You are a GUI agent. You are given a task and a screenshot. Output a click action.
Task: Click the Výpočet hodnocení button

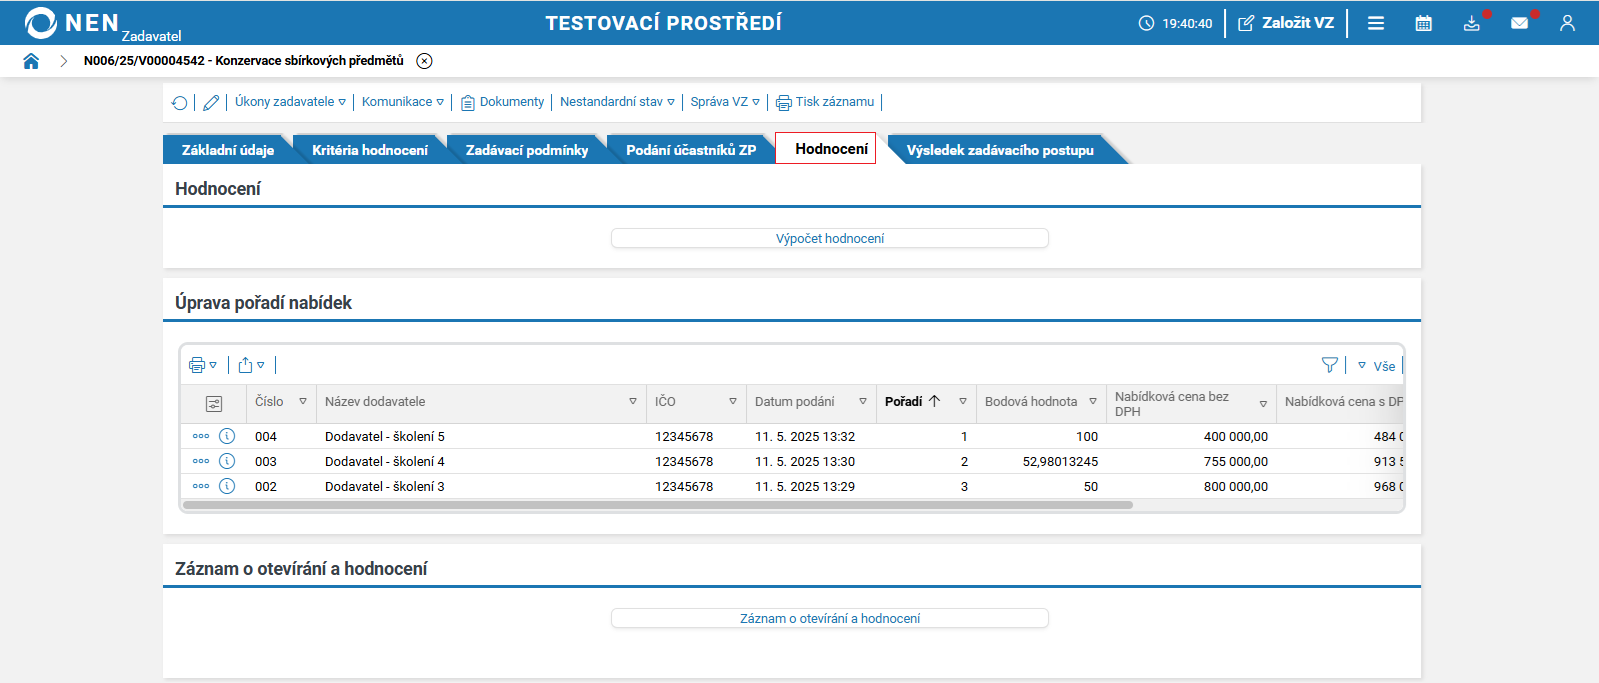coord(829,238)
